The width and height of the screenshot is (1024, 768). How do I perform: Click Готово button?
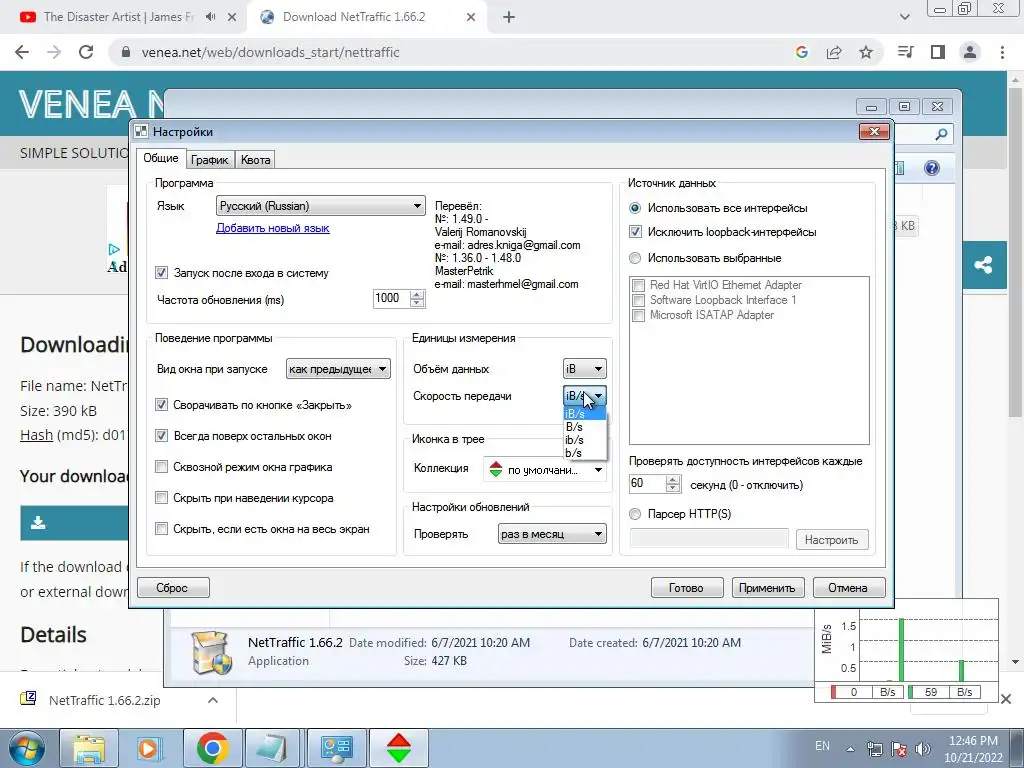click(686, 588)
